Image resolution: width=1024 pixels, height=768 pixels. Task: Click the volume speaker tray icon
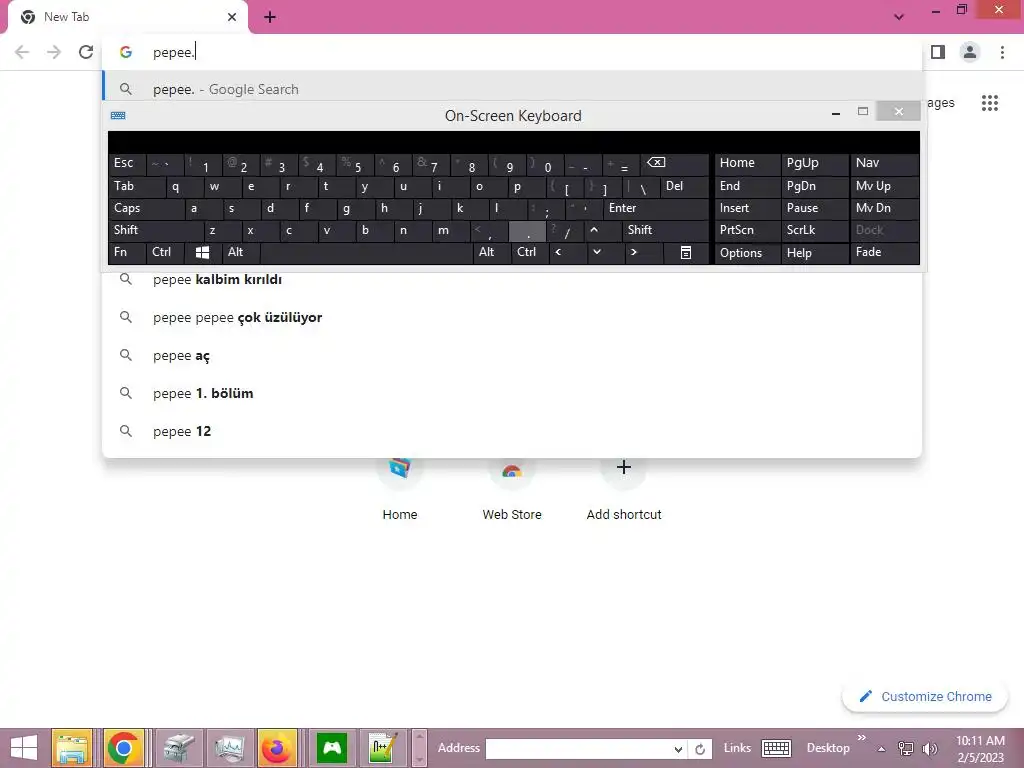(929, 749)
